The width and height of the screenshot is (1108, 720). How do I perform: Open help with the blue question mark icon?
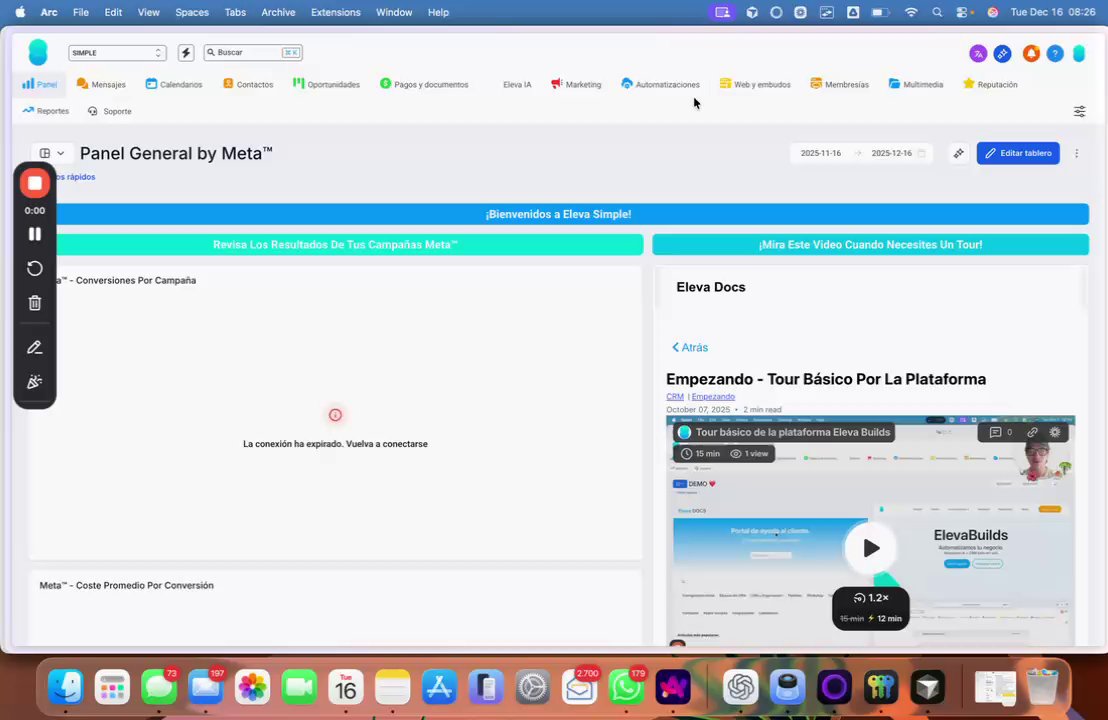point(1055,53)
